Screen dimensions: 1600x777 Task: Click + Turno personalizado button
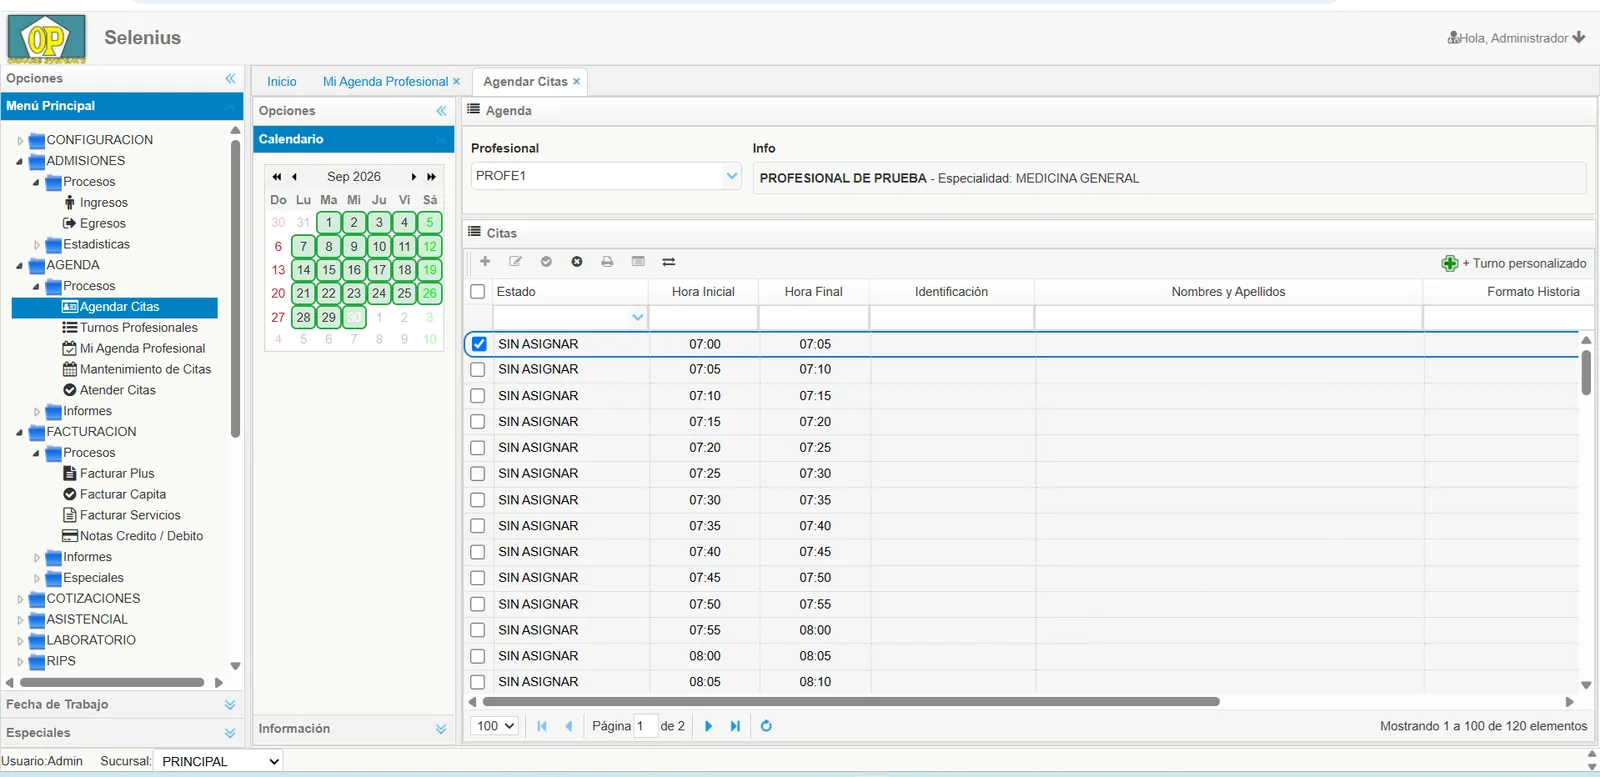coord(1514,263)
